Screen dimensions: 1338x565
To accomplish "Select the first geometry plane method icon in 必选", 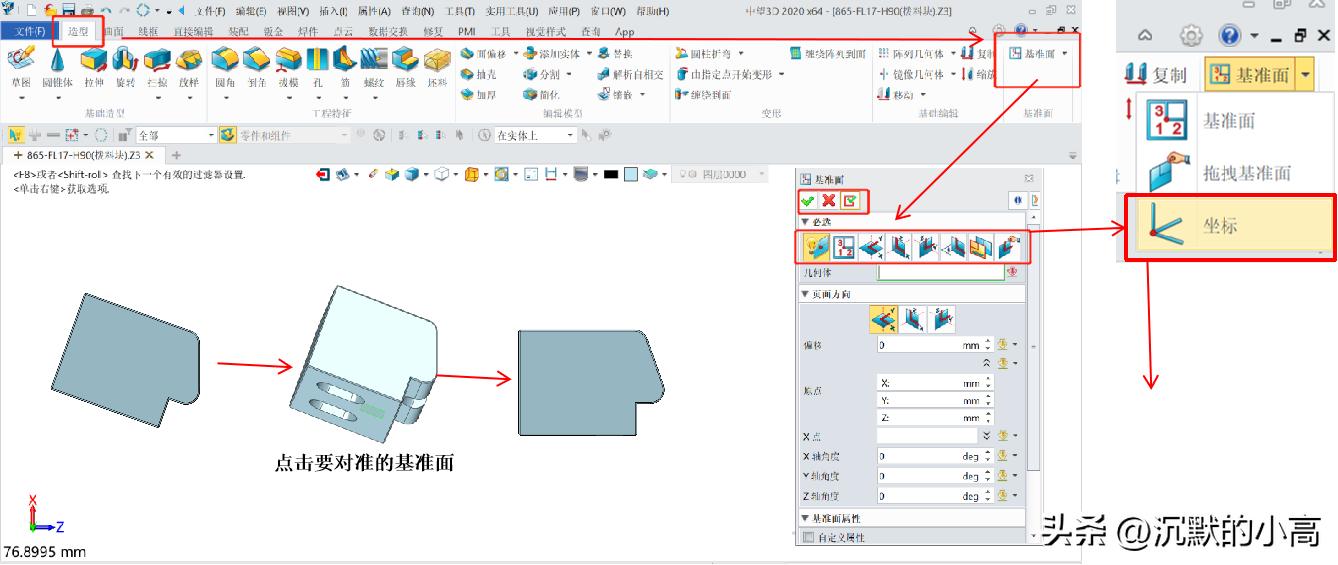I will point(816,246).
